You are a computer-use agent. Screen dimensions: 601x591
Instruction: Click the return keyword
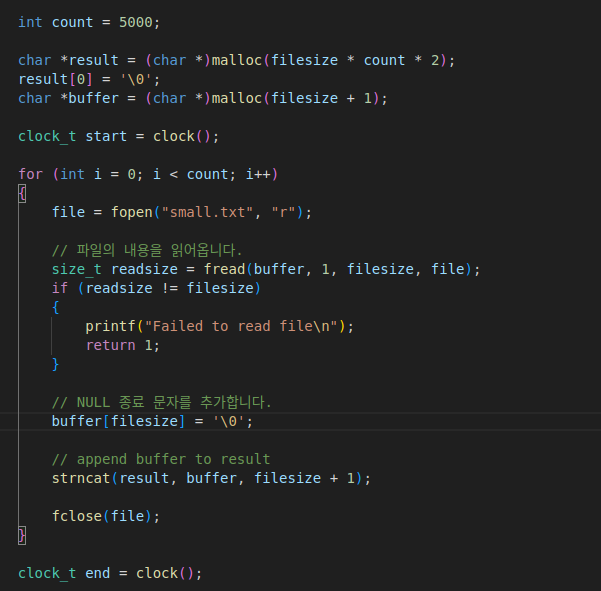110,345
